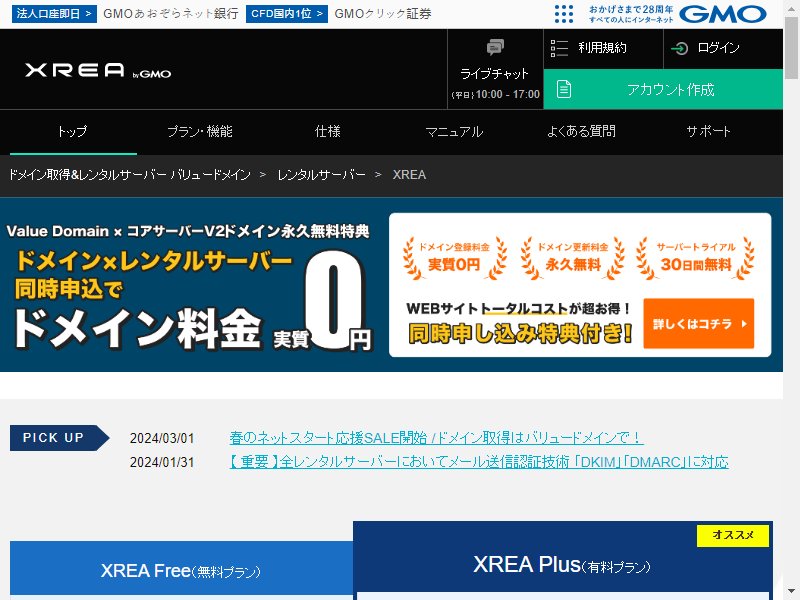Click the レンタルサーバー breadcrumb link
This screenshot has width=800, height=600.
pyautogui.click(x=321, y=175)
